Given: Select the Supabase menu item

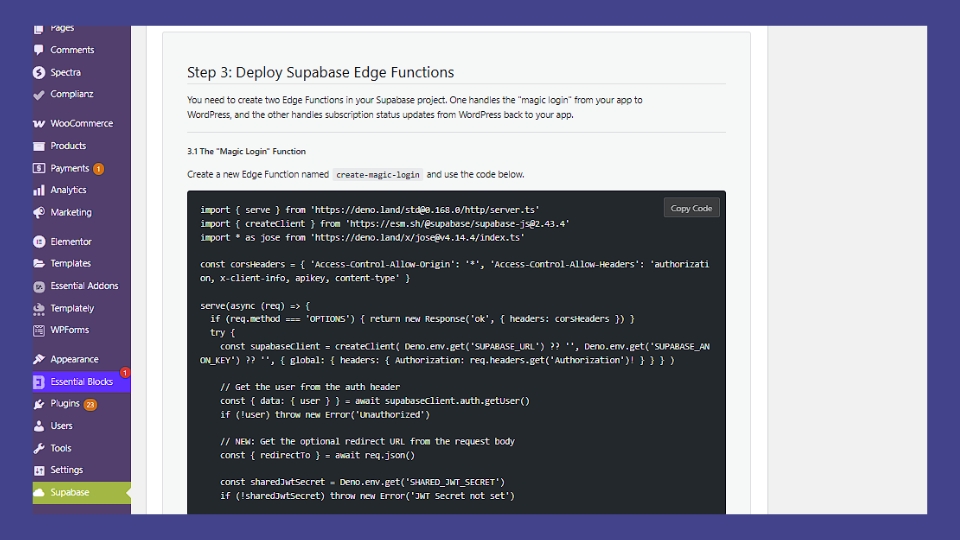Looking at the screenshot, I should point(81,493).
